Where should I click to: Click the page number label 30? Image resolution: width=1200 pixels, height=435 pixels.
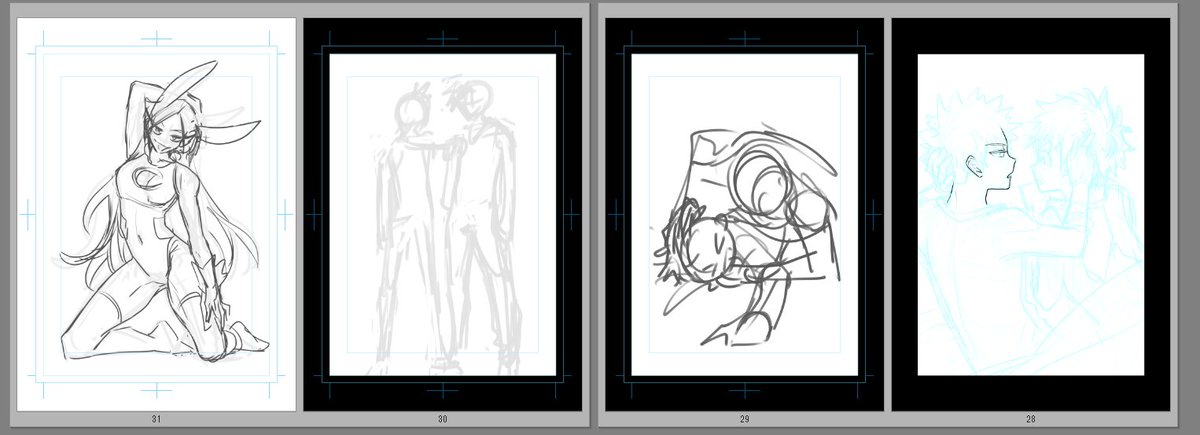(442, 419)
